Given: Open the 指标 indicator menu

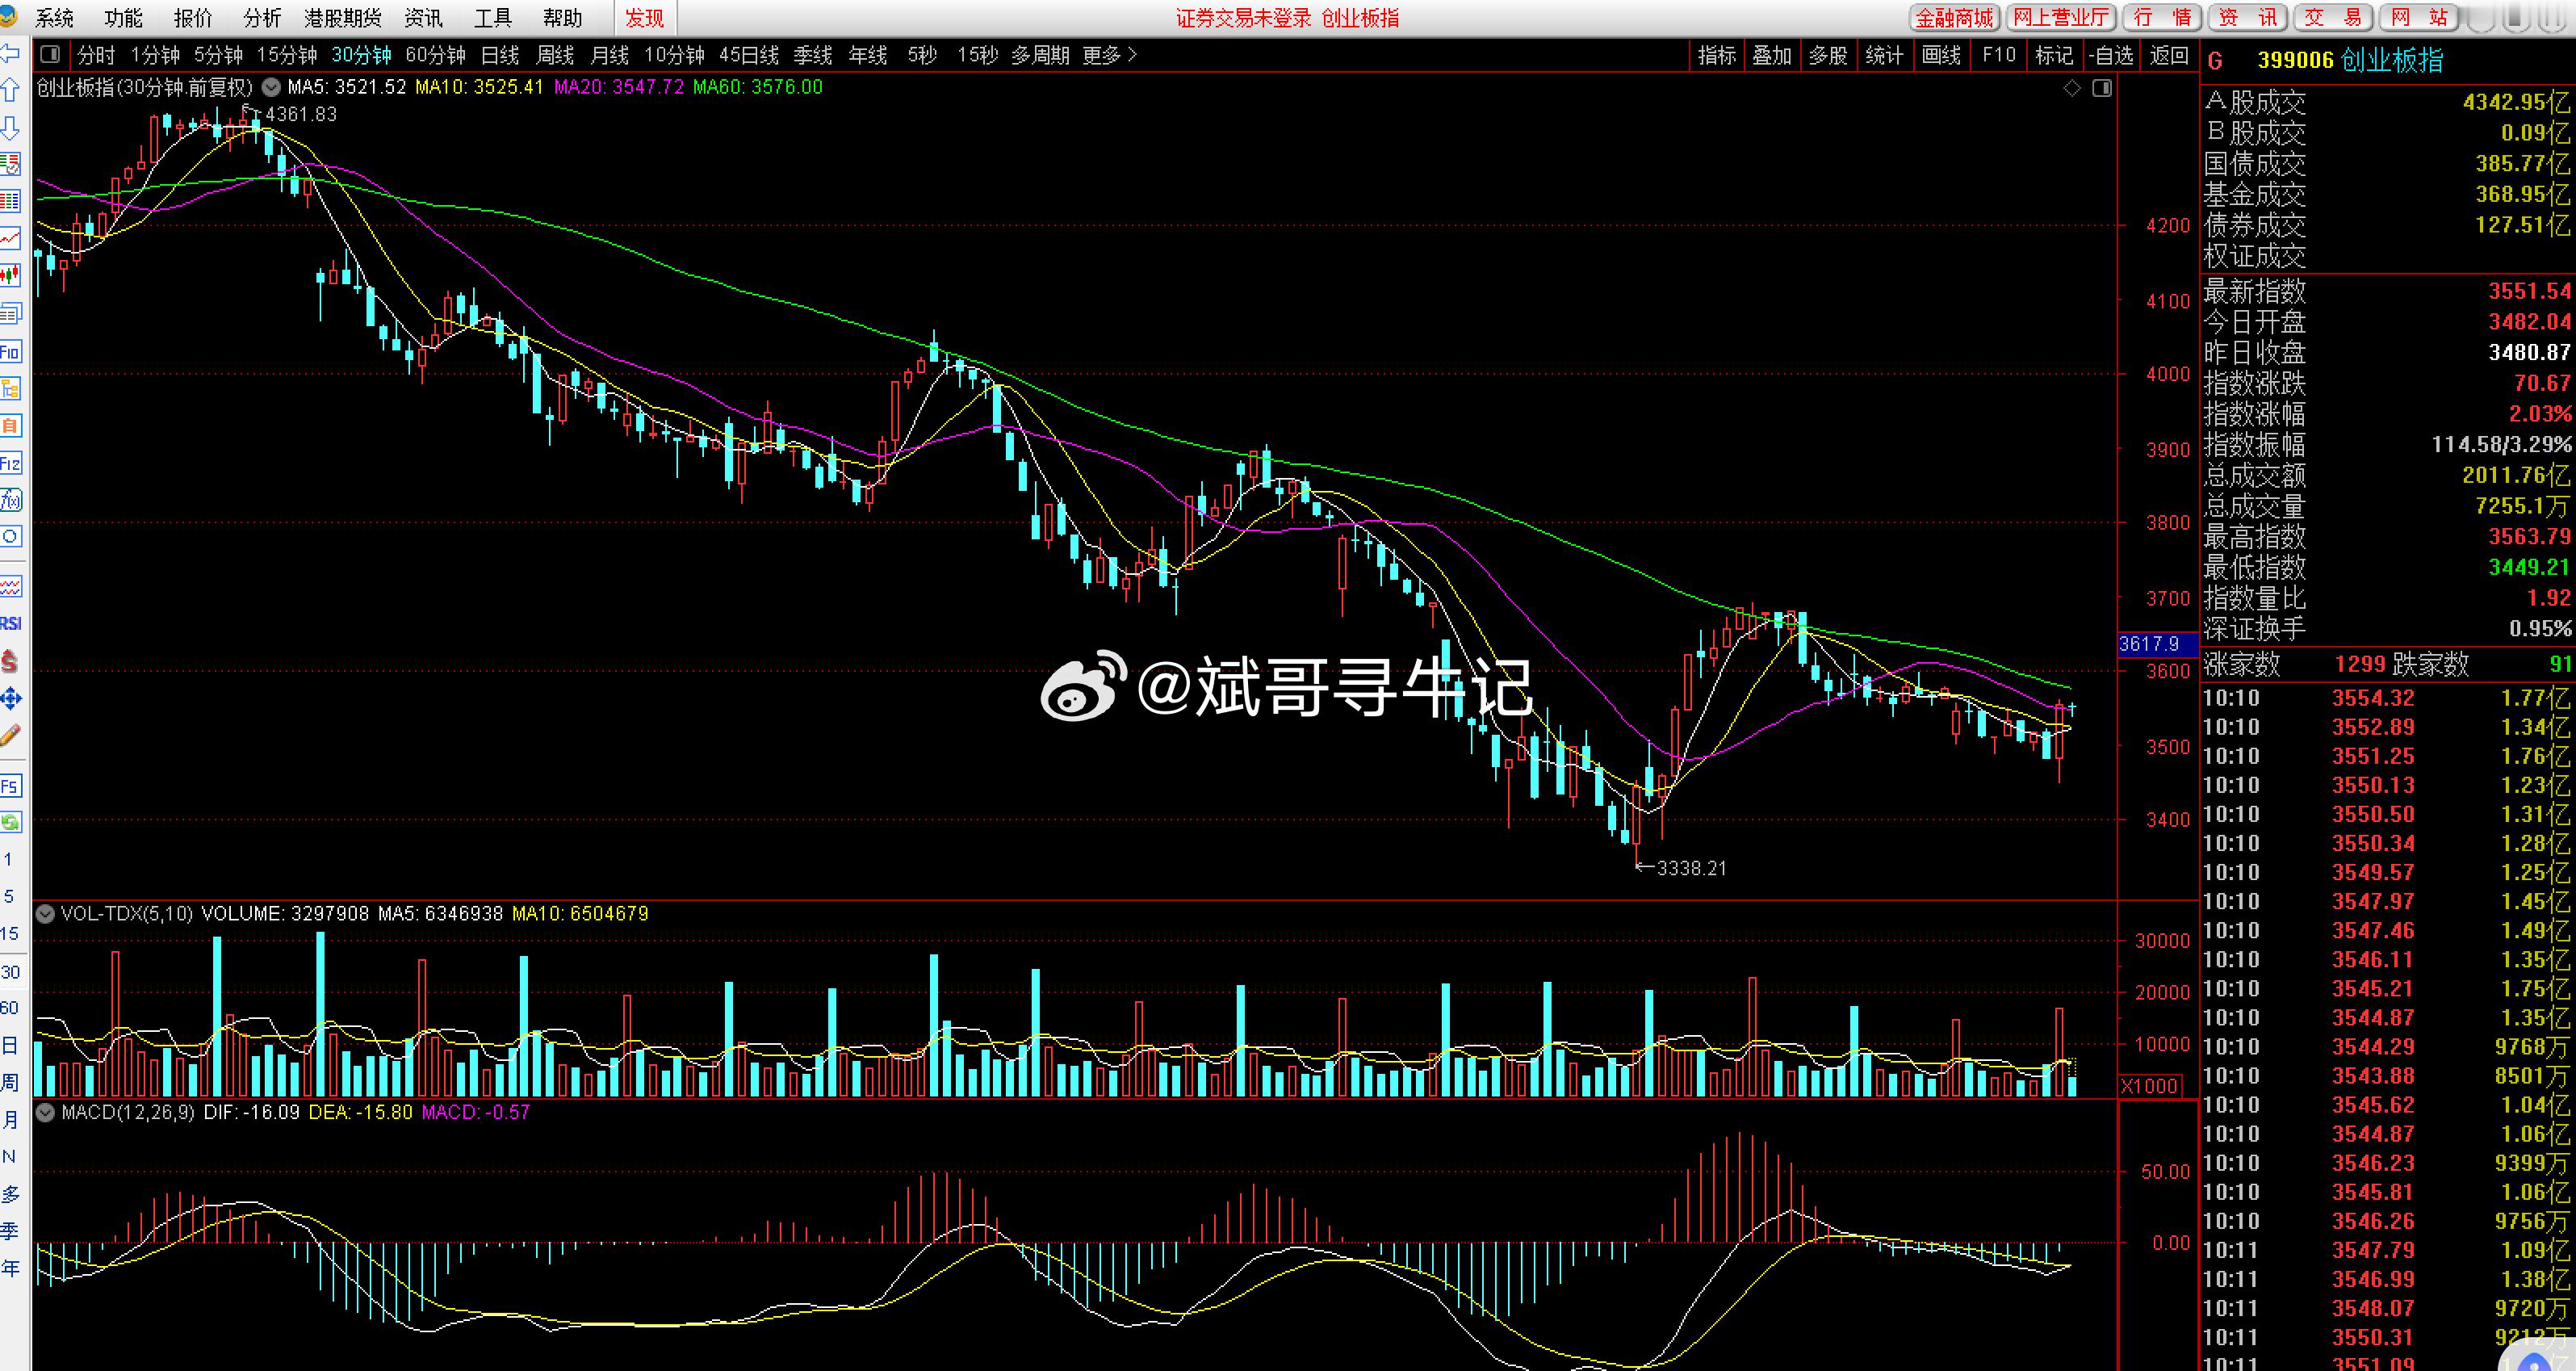Looking at the screenshot, I should pos(1717,55).
